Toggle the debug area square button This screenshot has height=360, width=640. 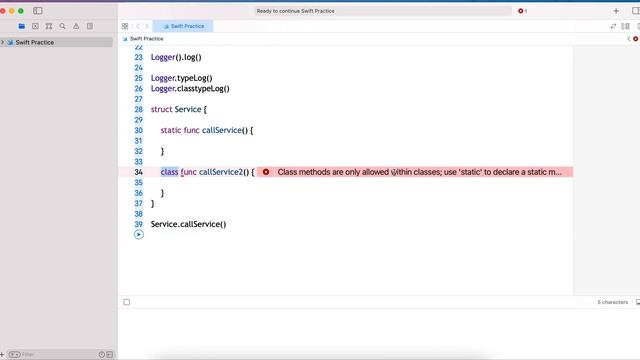pos(127,302)
